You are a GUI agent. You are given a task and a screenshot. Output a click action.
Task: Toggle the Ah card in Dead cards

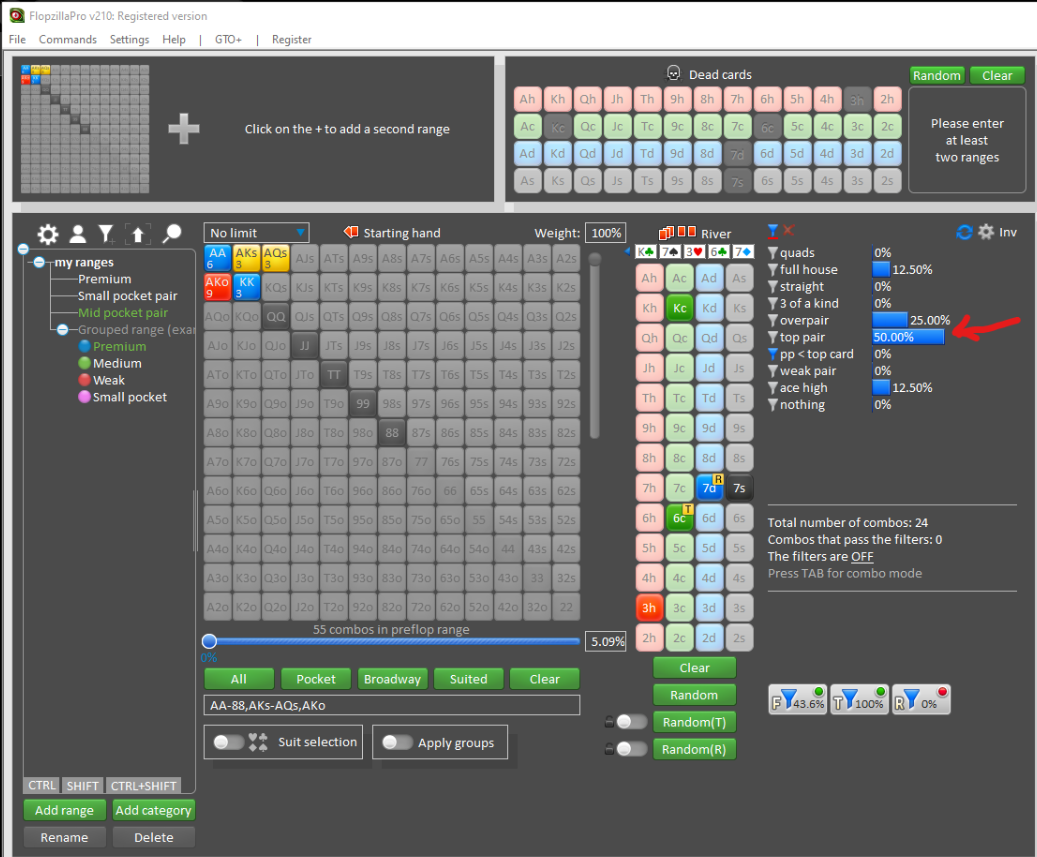(x=527, y=99)
